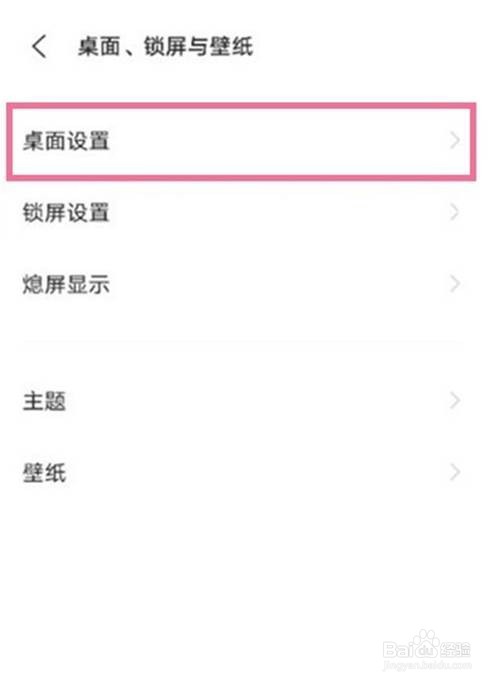Tap the arrow icon beside 壁纸
The image size is (500, 683).
454,472
